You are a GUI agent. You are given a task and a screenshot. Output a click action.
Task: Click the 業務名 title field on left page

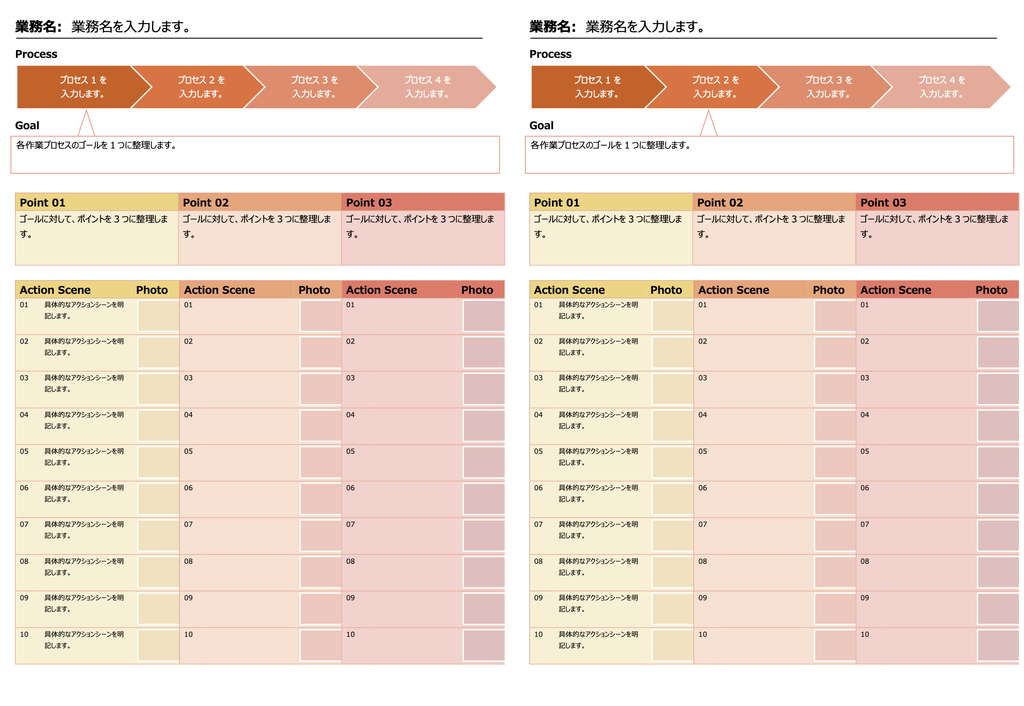pyautogui.click(x=248, y=27)
